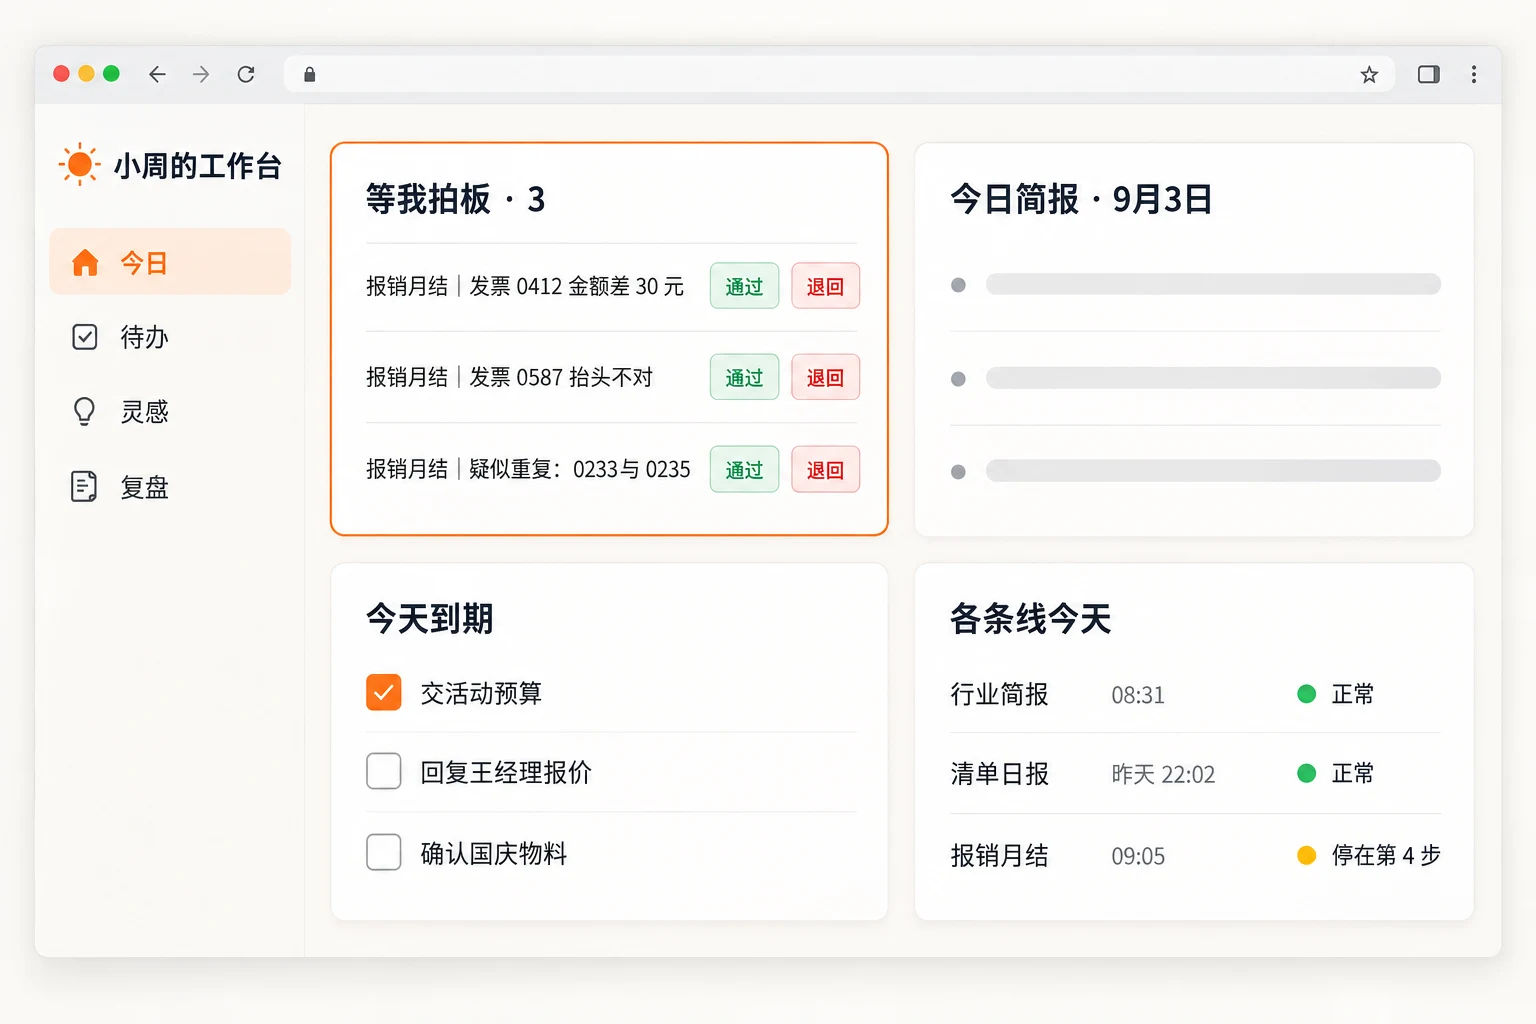Uncheck the 交活动预算 checkbox

point(384,692)
